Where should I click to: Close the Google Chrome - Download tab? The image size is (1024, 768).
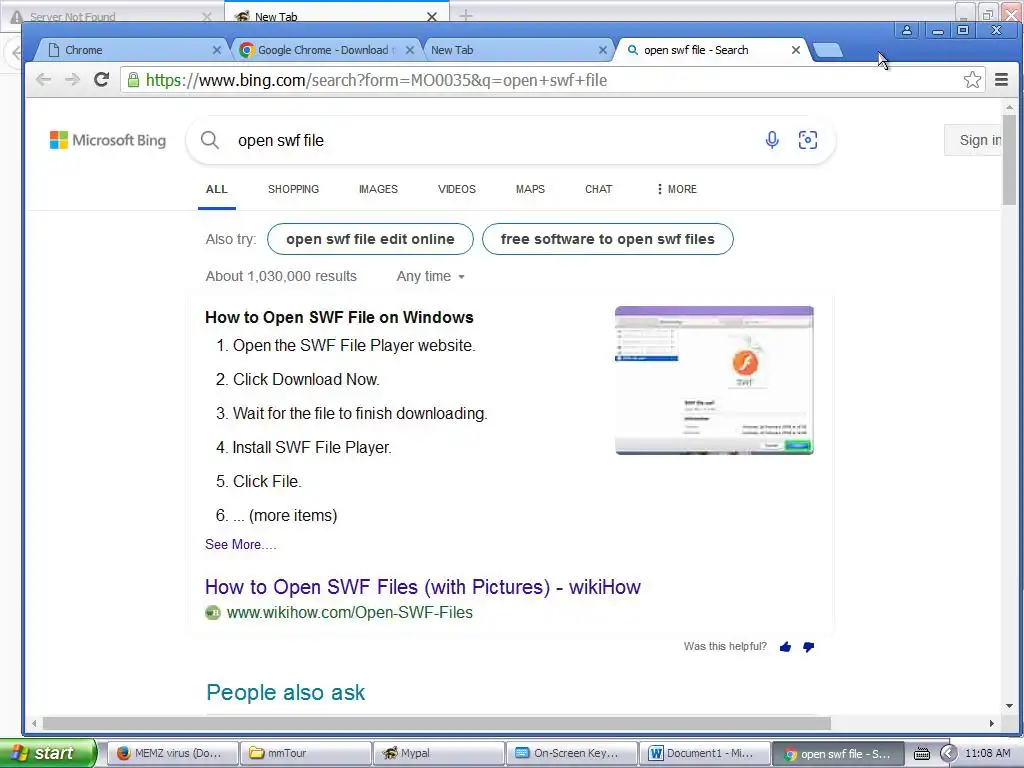(409, 50)
